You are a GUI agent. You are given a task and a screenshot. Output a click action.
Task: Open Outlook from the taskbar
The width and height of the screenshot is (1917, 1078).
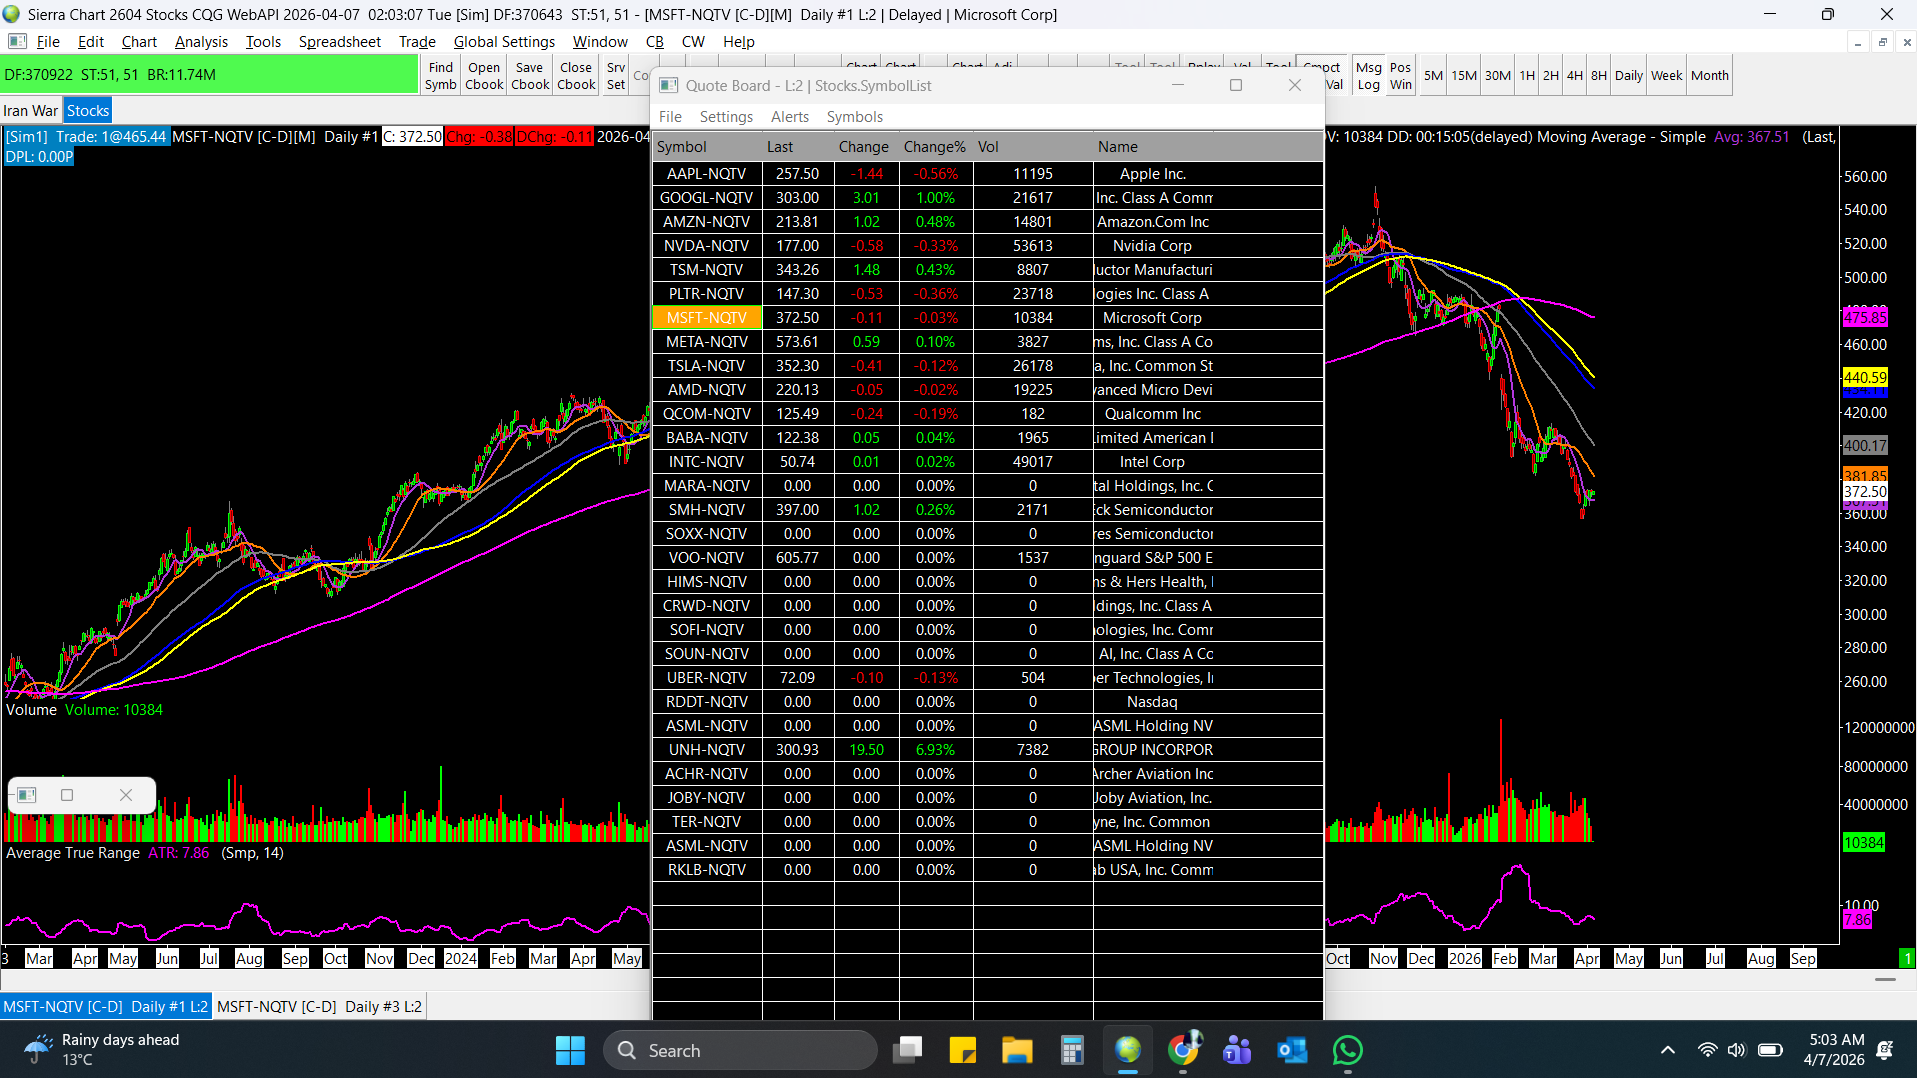pyautogui.click(x=1292, y=1050)
